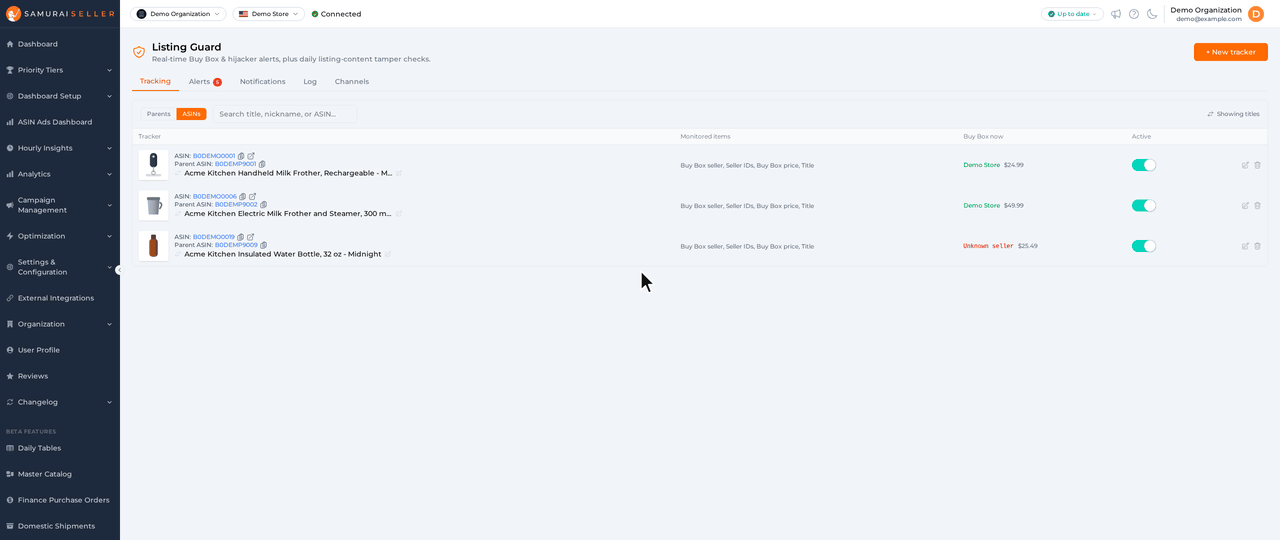Copy Parent ASIN B0DEMP9009
Image resolution: width=1280 pixels, height=540 pixels.
pos(264,245)
